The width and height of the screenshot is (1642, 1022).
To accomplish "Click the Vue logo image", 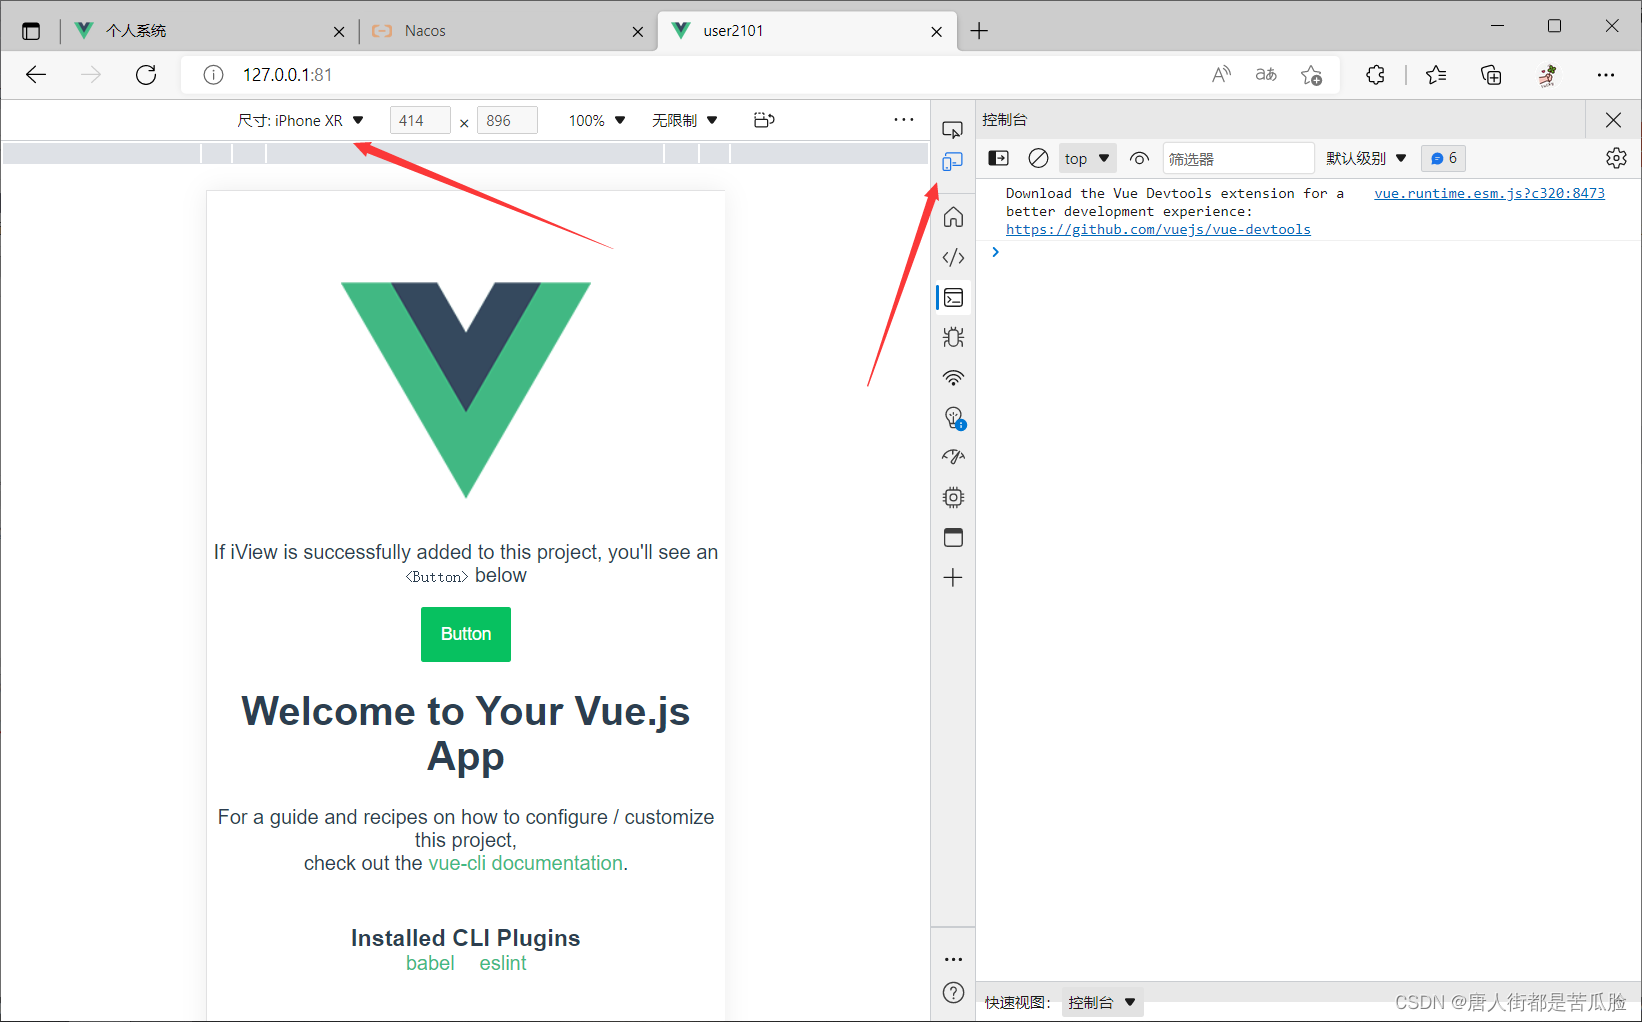I will 466,390.
